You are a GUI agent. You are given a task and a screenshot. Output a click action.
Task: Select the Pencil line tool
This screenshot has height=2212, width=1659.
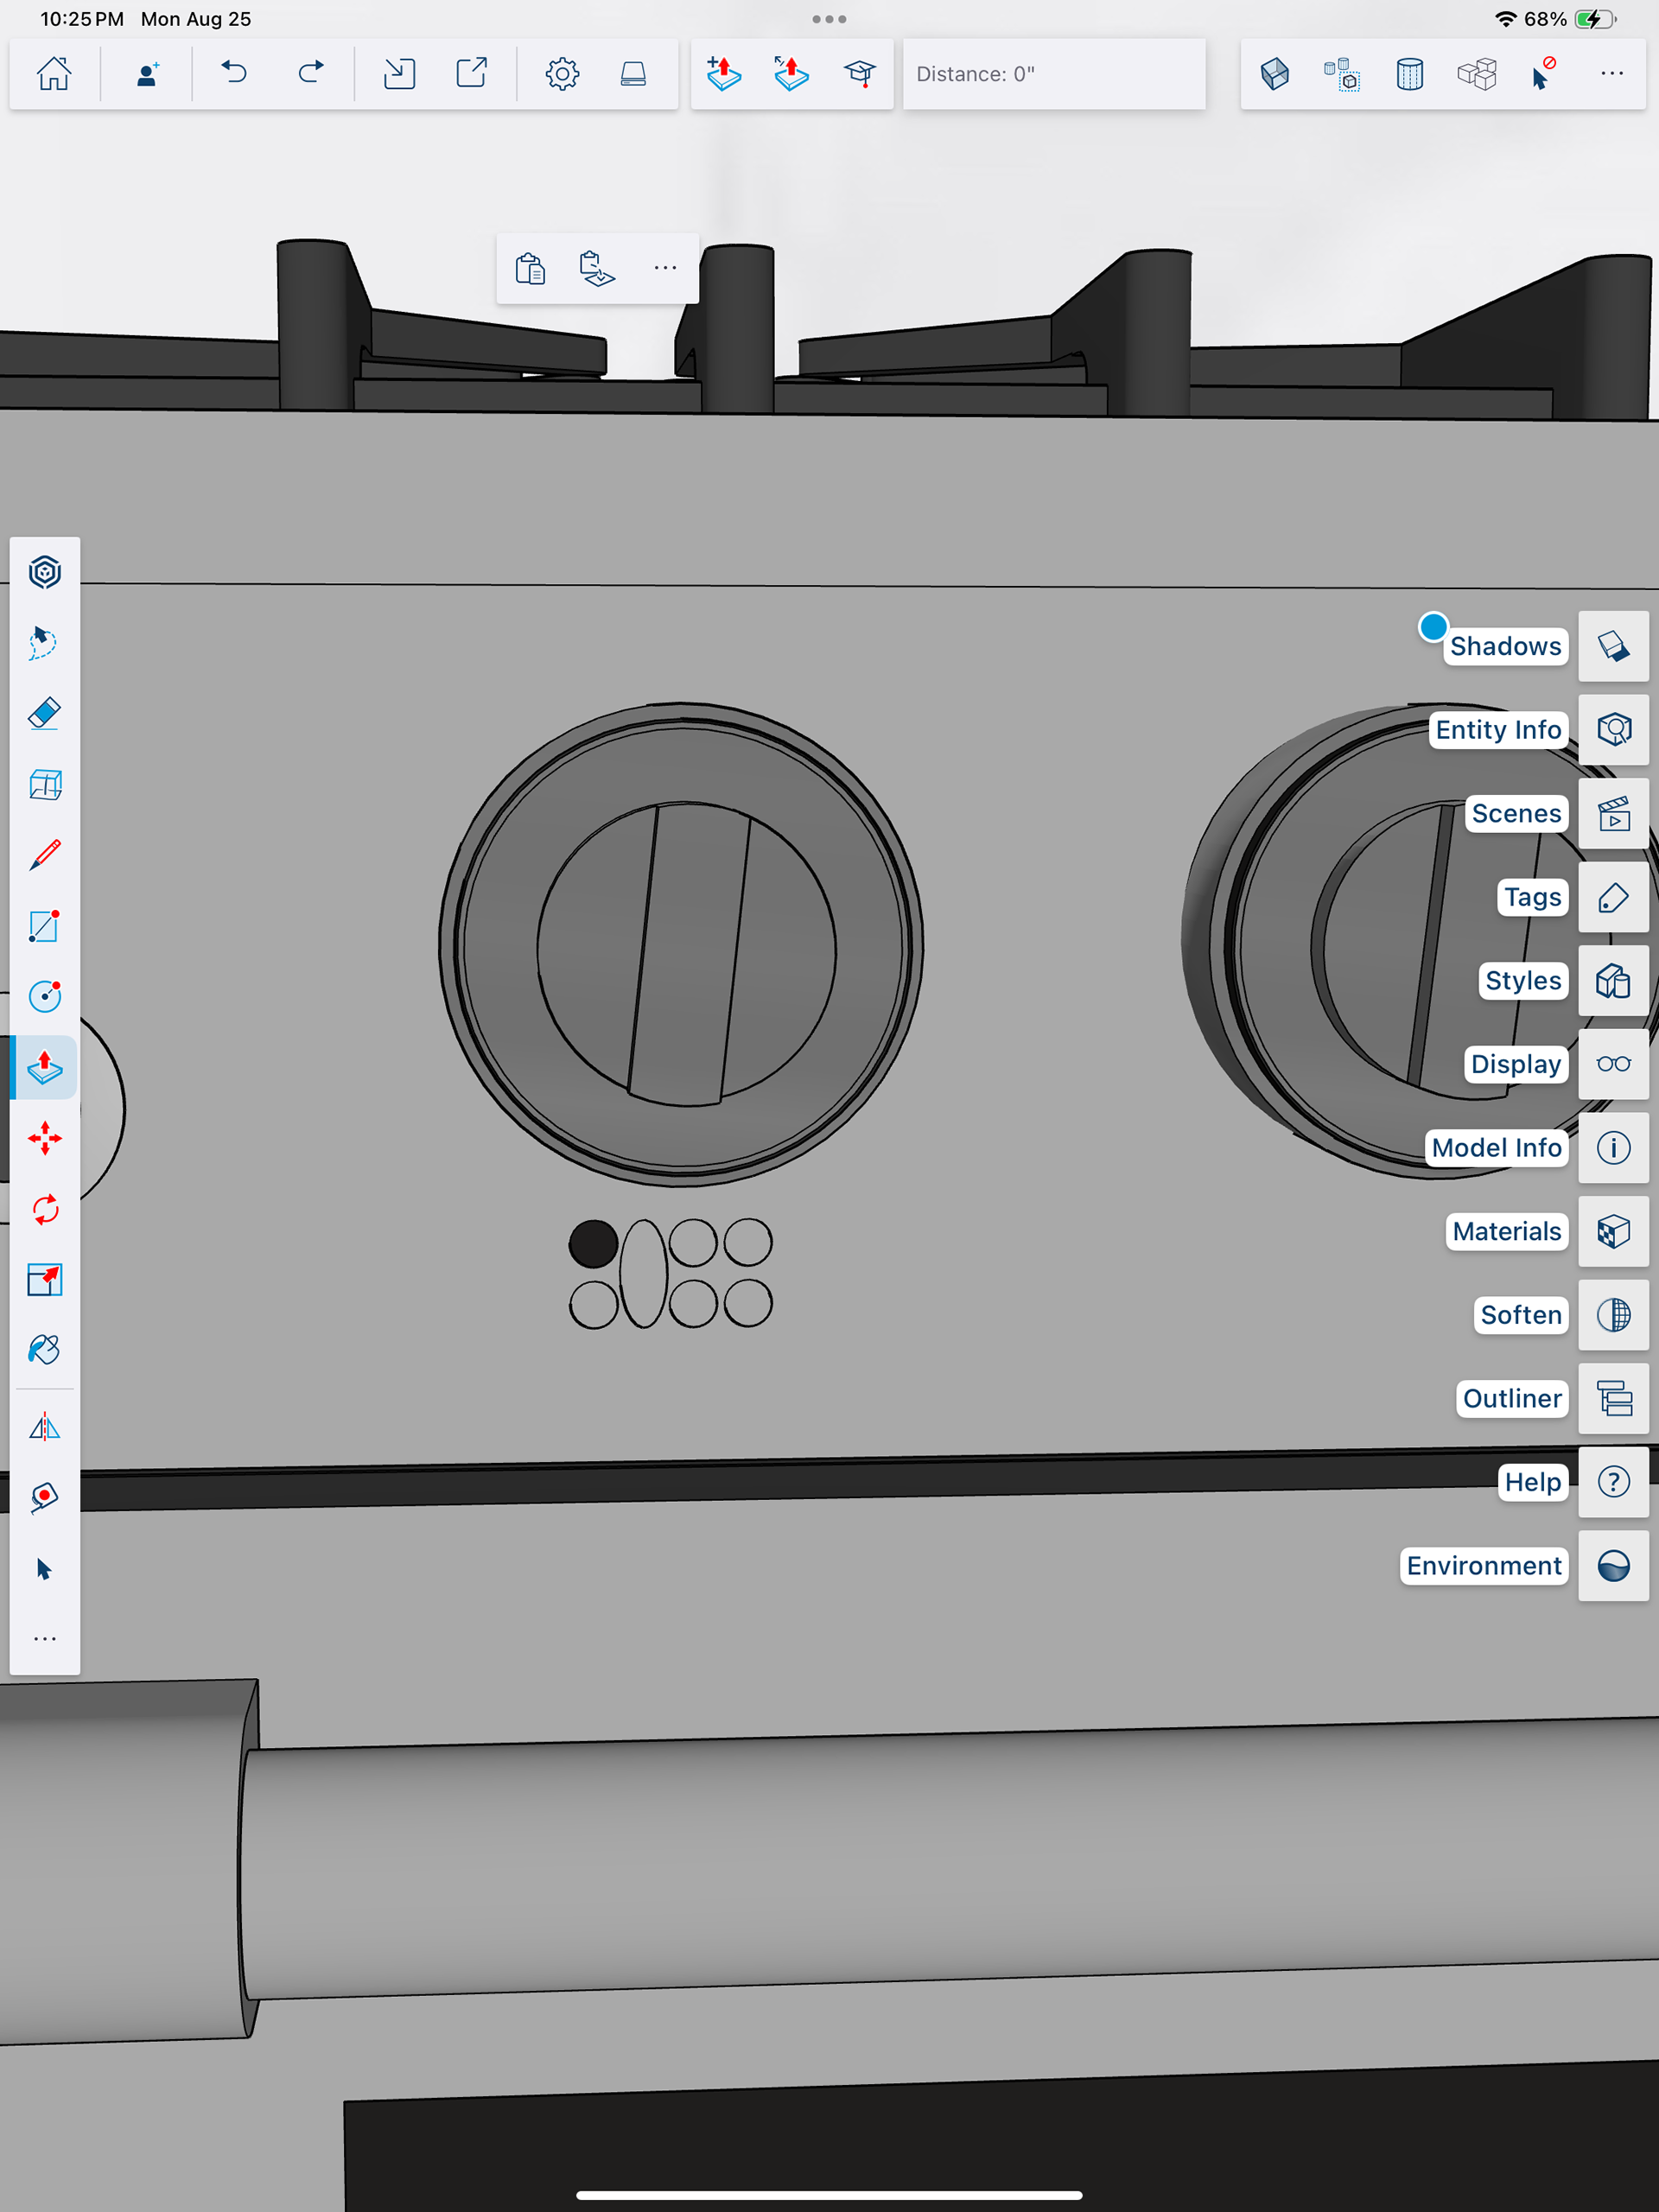click(x=45, y=855)
